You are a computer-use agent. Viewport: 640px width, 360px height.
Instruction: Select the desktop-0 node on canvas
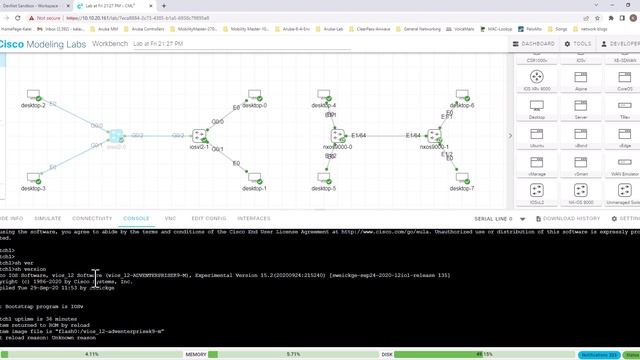255,96
